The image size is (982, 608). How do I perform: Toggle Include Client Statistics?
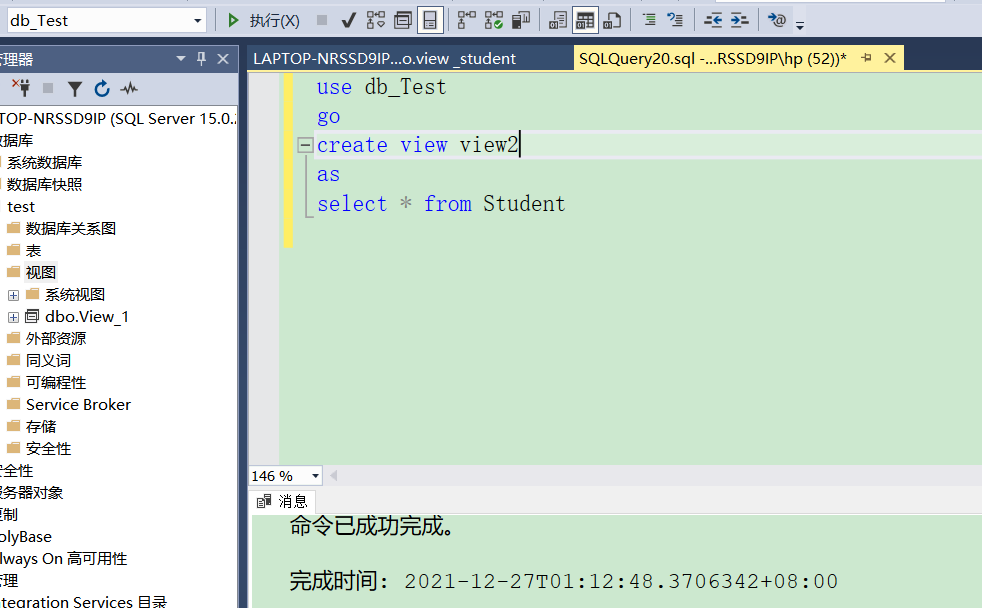click(521, 21)
